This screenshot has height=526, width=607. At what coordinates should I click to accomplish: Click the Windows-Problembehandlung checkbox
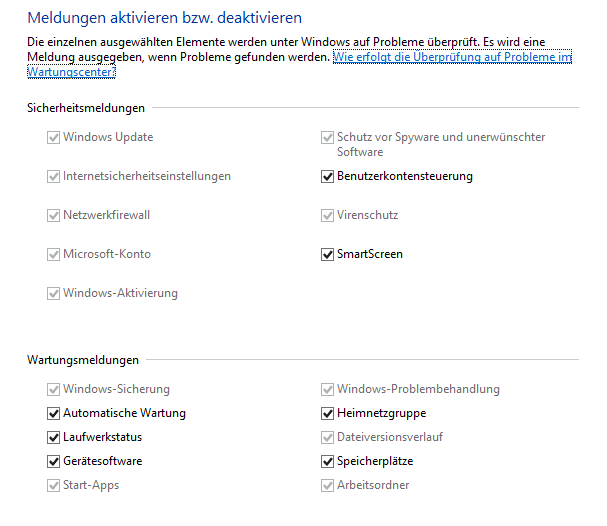(328, 389)
